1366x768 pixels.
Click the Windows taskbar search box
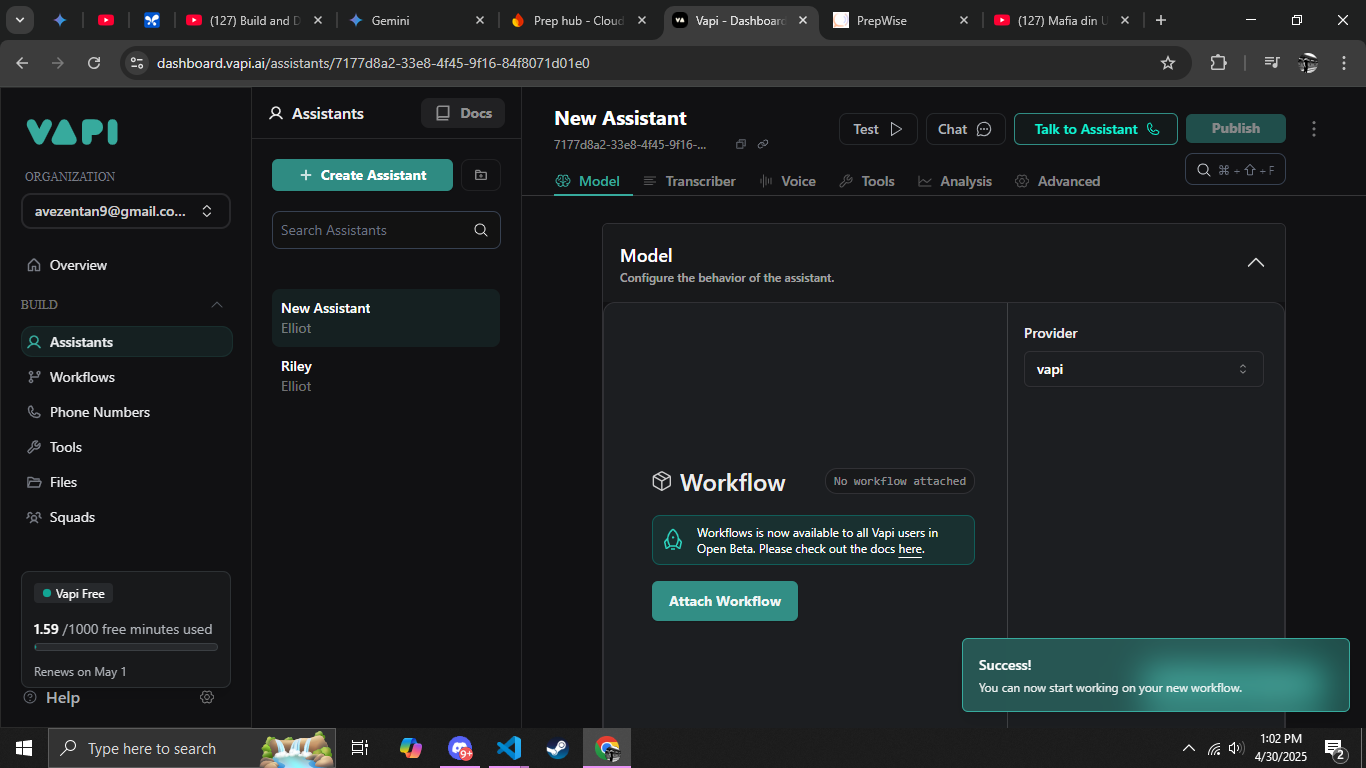tap(192, 748)
